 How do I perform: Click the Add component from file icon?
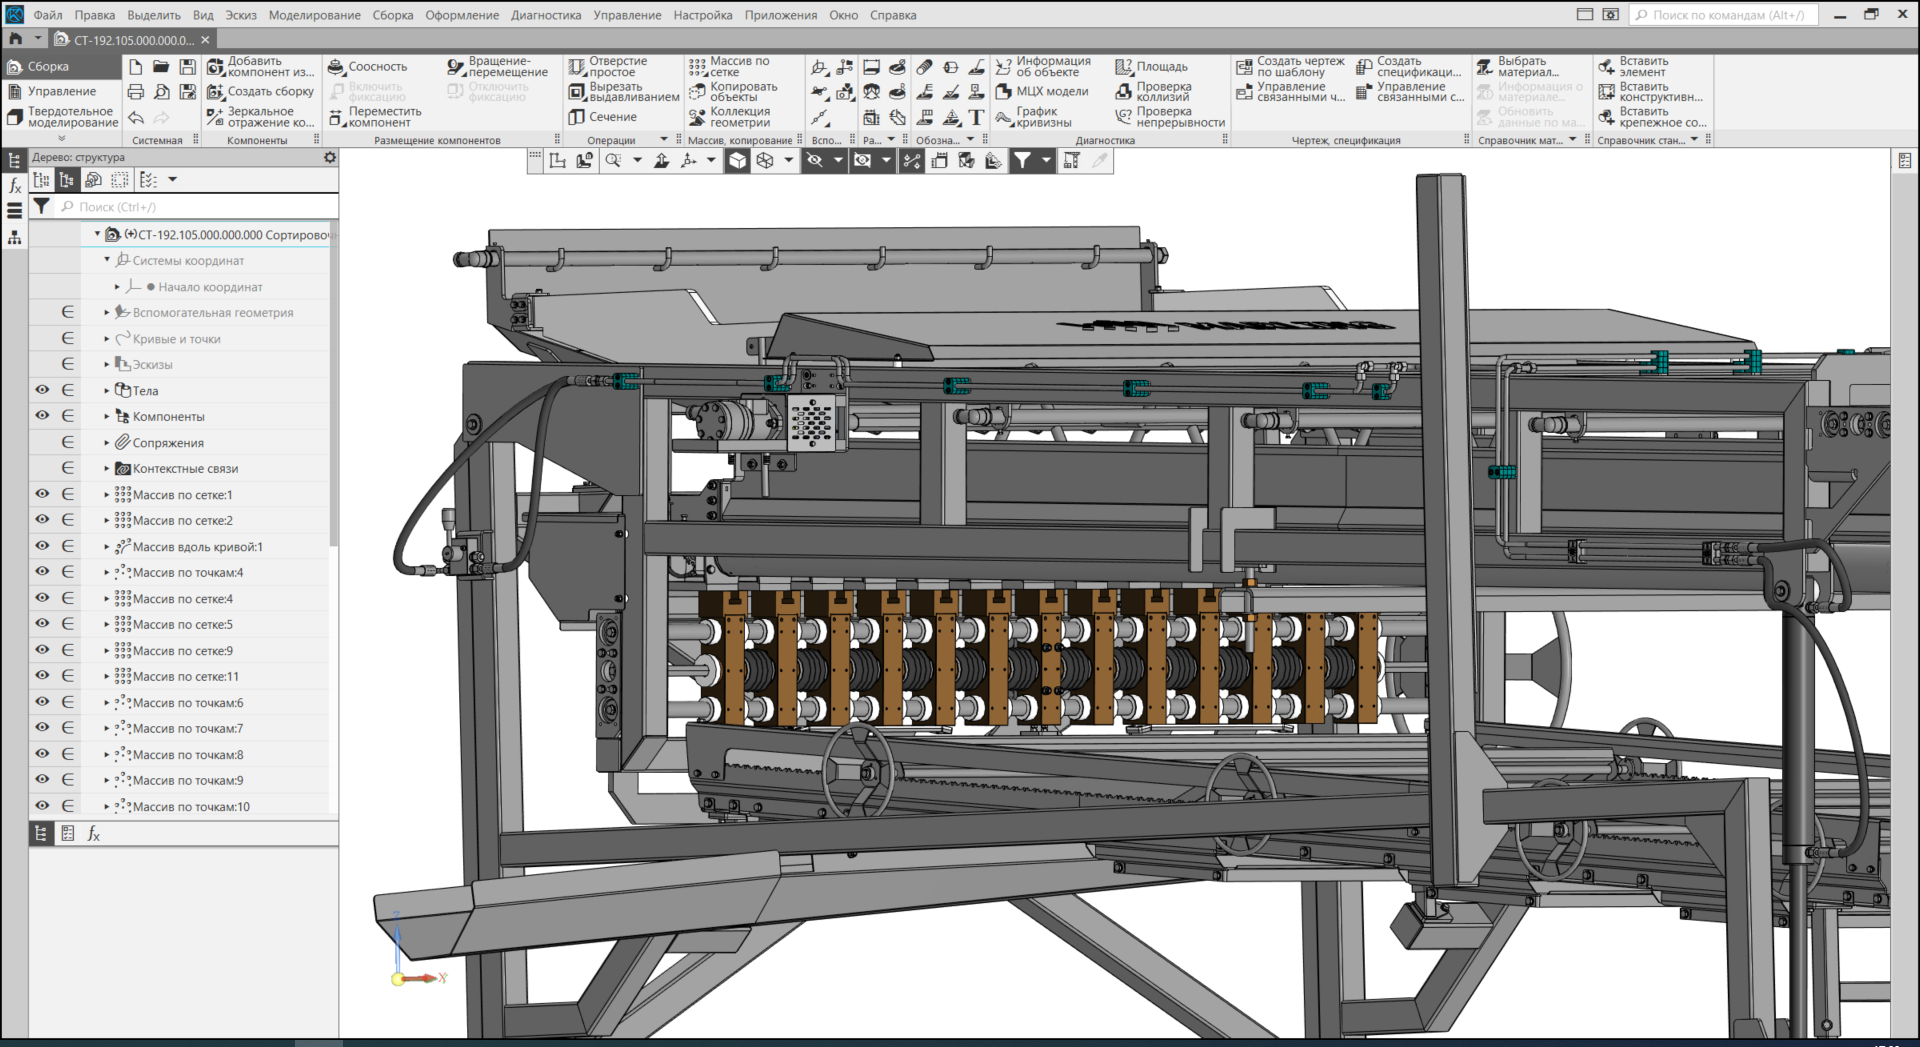(x=216, y=67)
